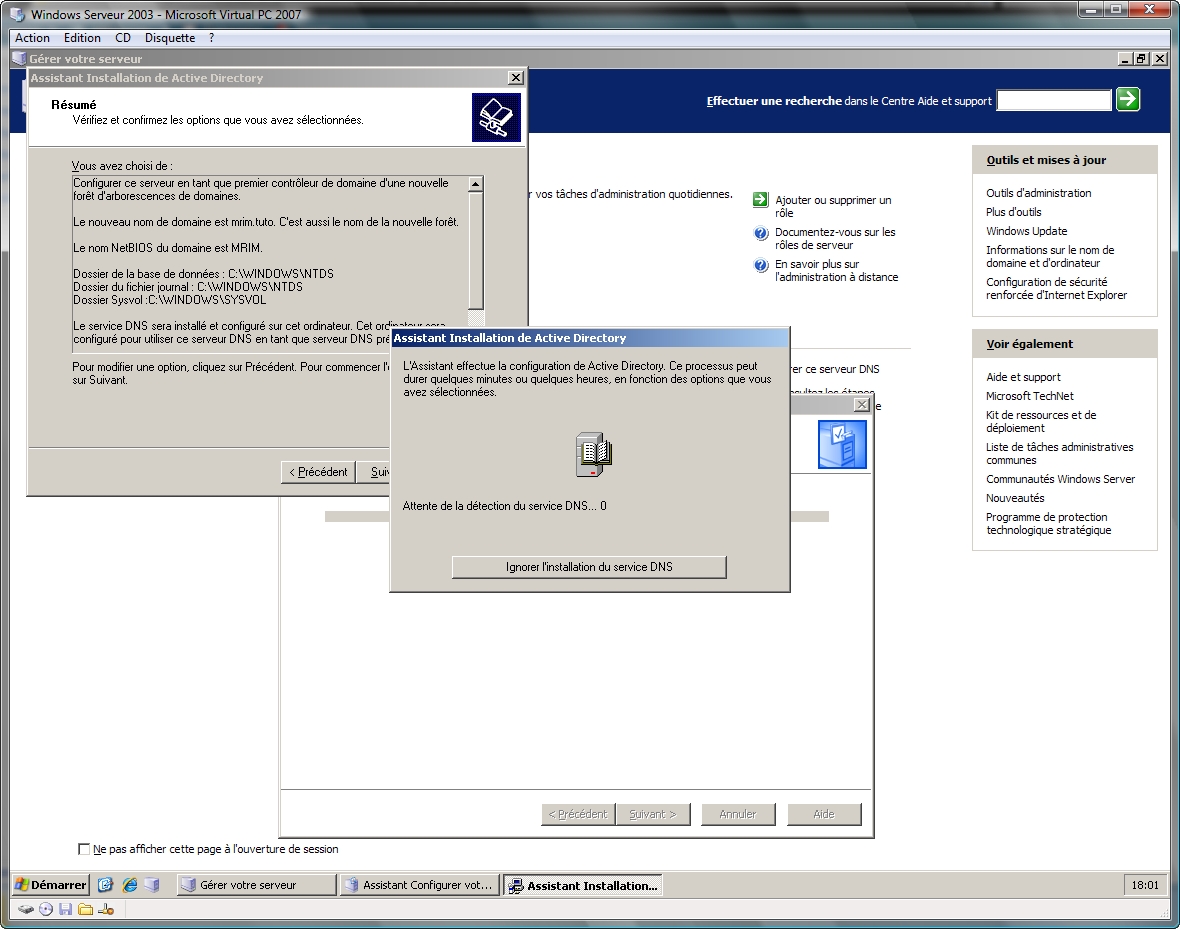Click Ignorer l'installation du service DNS
1180x929 pixels.
(589, 567)
